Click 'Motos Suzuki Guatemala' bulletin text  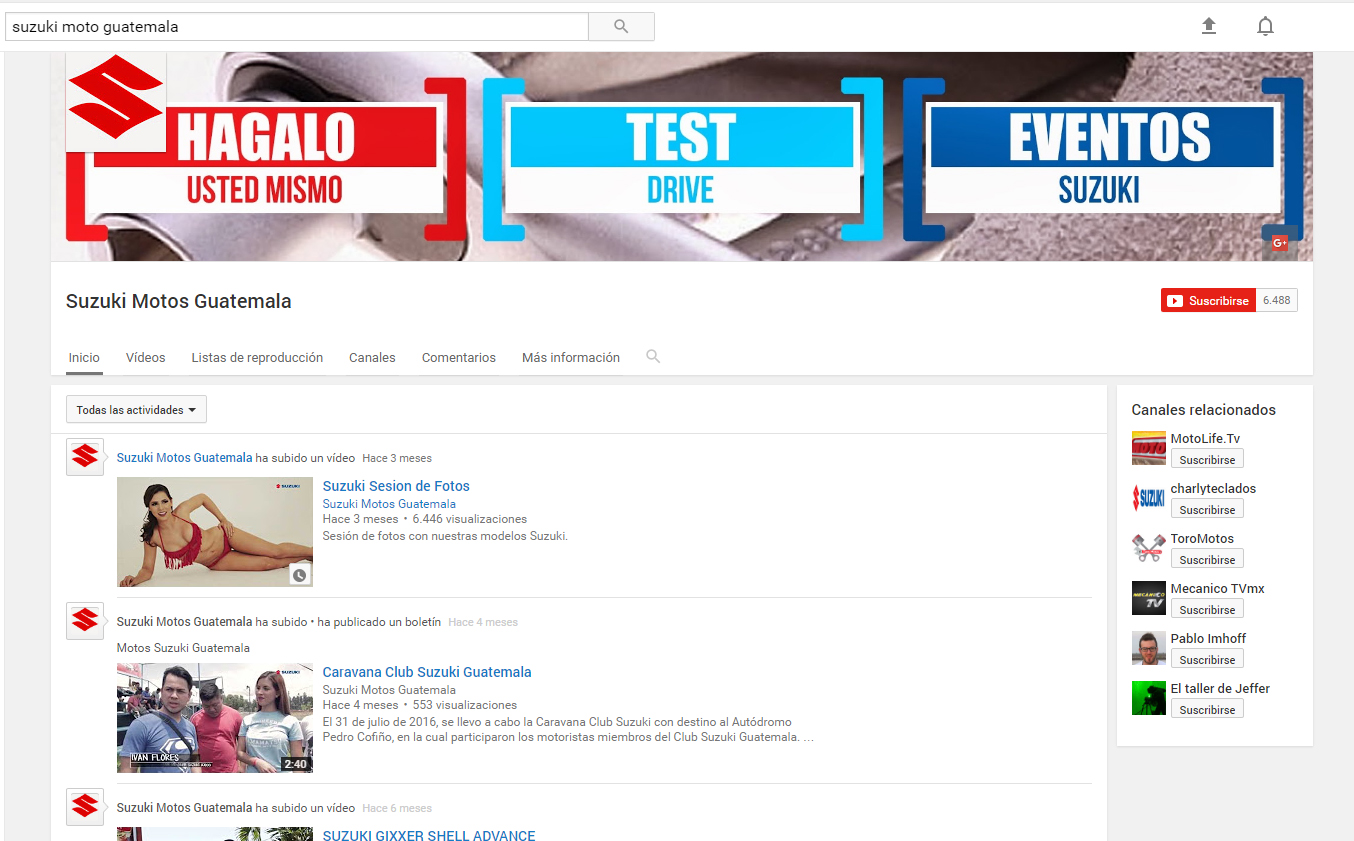(x=183, y=648)
